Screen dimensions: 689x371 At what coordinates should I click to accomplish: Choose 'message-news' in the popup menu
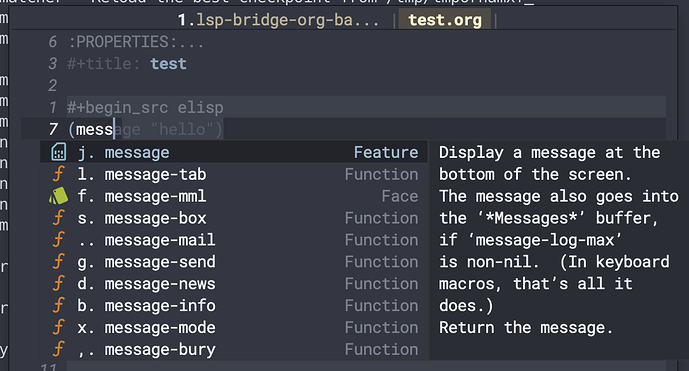click(x=234, y=284)
